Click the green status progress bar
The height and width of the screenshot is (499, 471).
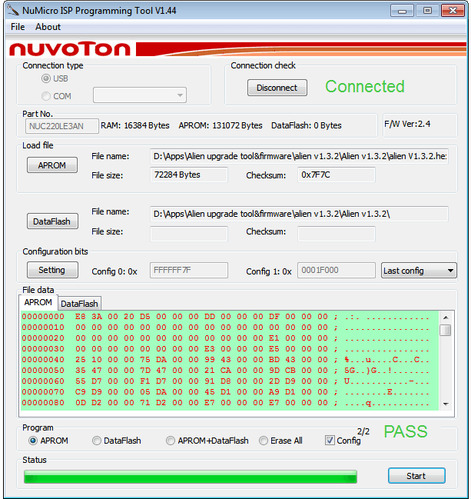tap(190, 477)
